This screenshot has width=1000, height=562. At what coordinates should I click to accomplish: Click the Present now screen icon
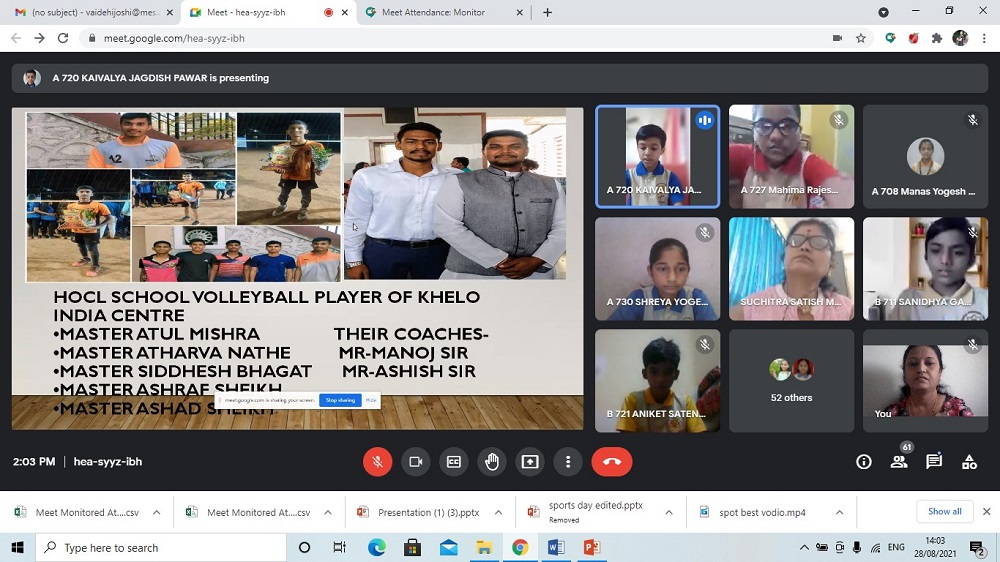click(530, 462)
